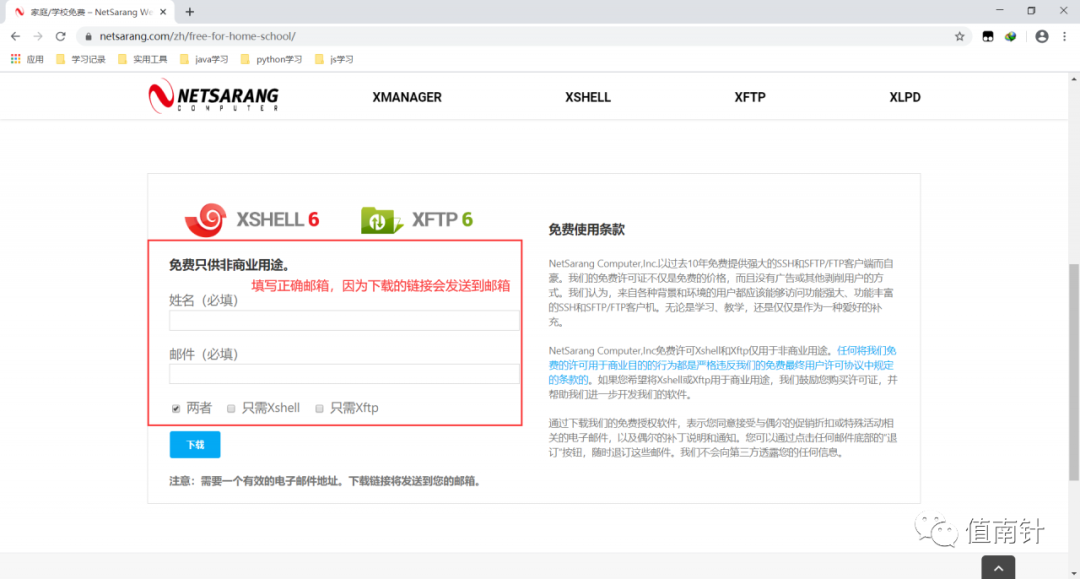Click the address bar URL
This screenshot has height=579, width=1080.
(197, 36)
